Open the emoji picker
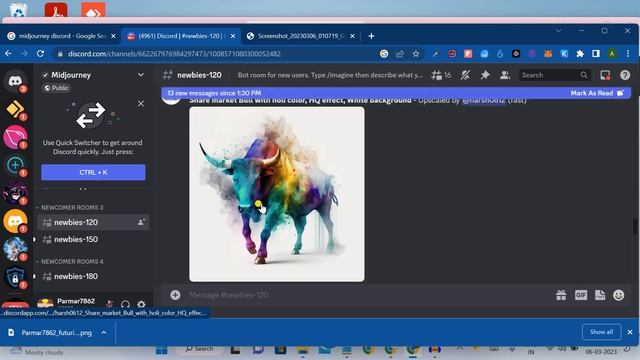The image size is (640, 360). tap(619, 295)
